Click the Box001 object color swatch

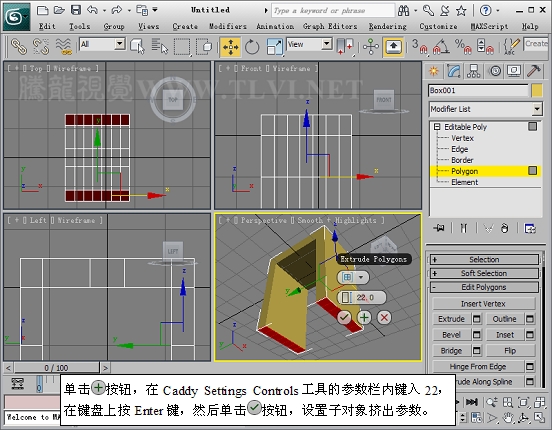click(537, 91)
